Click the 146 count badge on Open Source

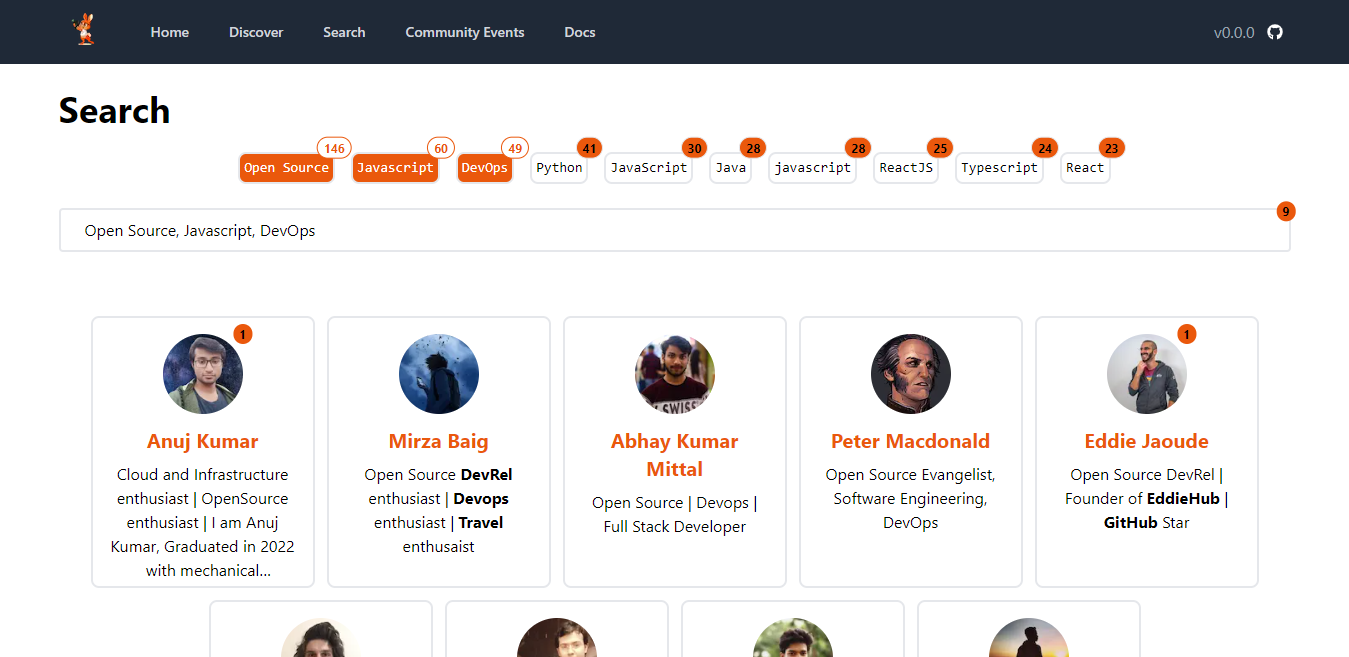[334, 149]
